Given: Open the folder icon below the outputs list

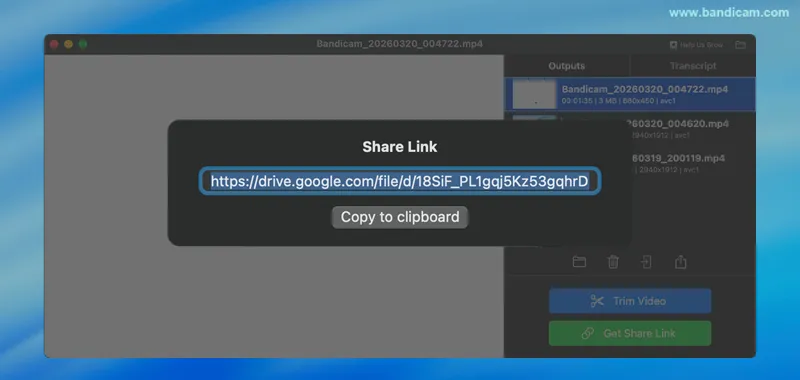Looking at the screenshot, I should click(579, 262).
